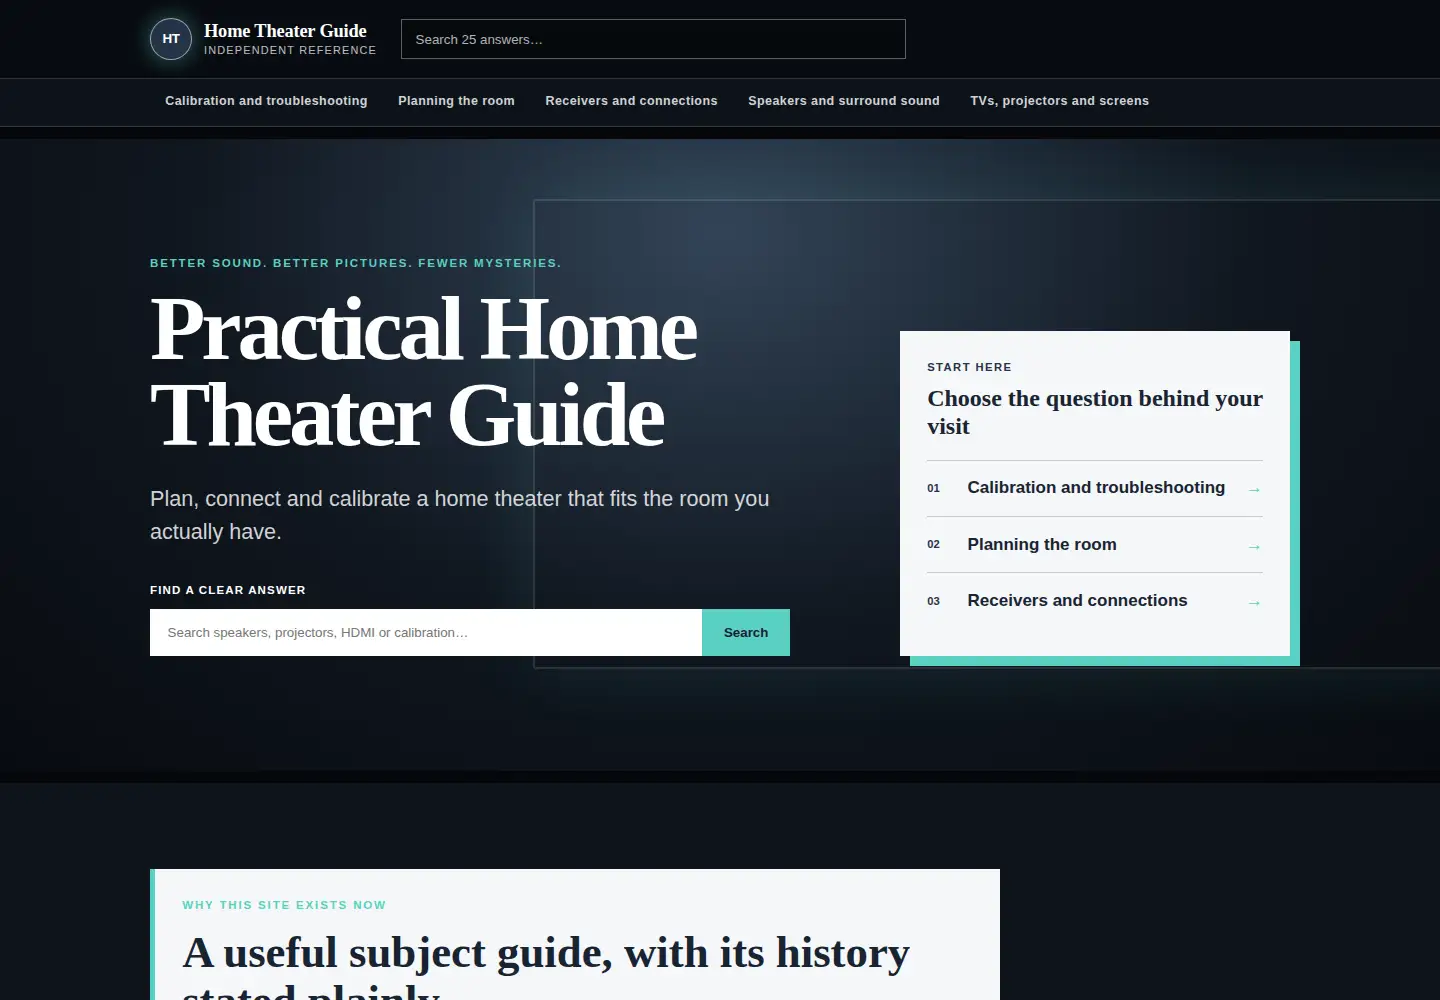The height and width of the screenshot is (1000, 1440).
Task: Click 'Why this site exists now' label
Action: (284, 905)
